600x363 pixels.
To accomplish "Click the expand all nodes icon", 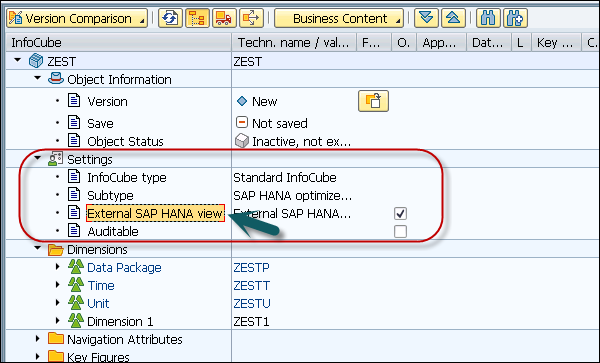I will [x=426, y=18].
